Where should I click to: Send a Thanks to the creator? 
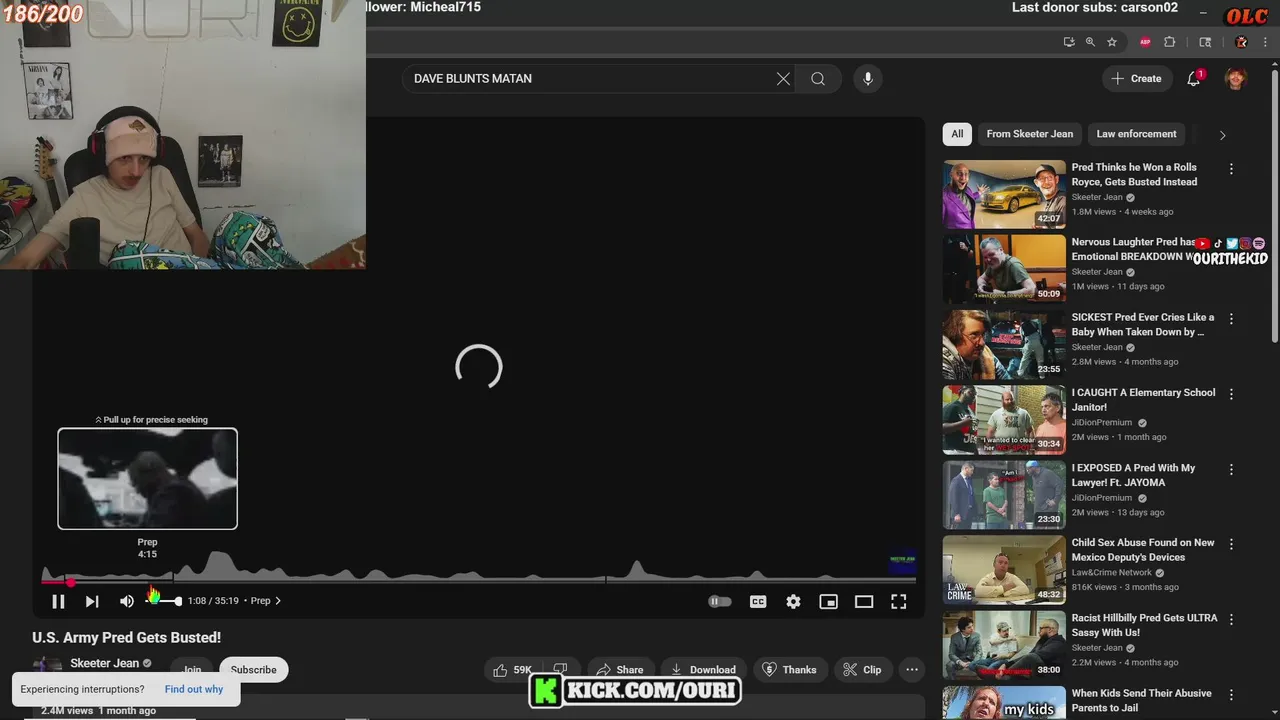point(789,670)
